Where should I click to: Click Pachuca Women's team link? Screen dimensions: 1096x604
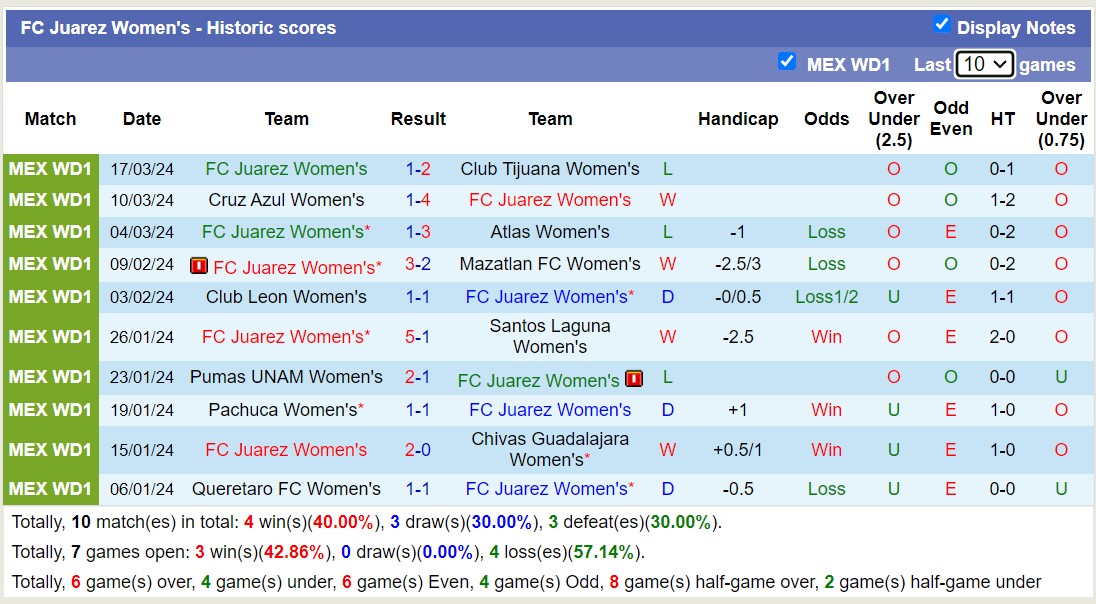click(283, 410)
